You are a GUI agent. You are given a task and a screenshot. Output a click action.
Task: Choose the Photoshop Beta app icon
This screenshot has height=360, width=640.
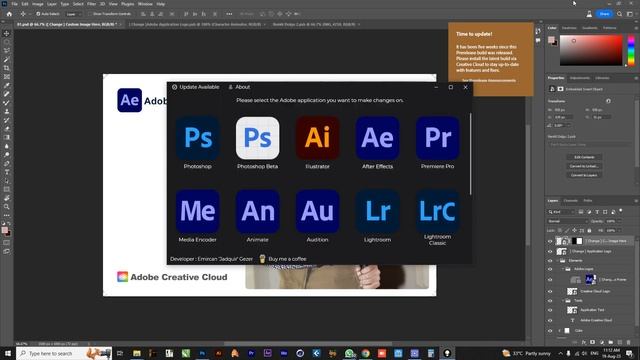[258, 138]
